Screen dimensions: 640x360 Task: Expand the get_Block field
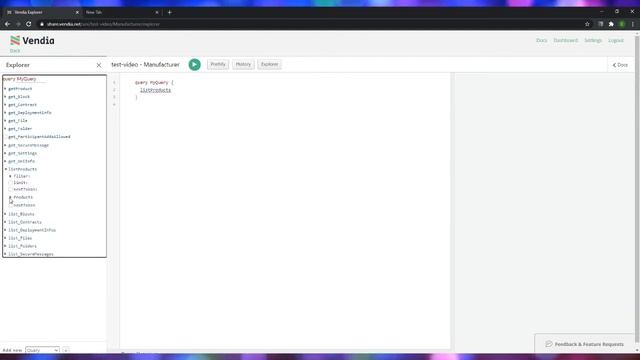(x=5, y=97)
